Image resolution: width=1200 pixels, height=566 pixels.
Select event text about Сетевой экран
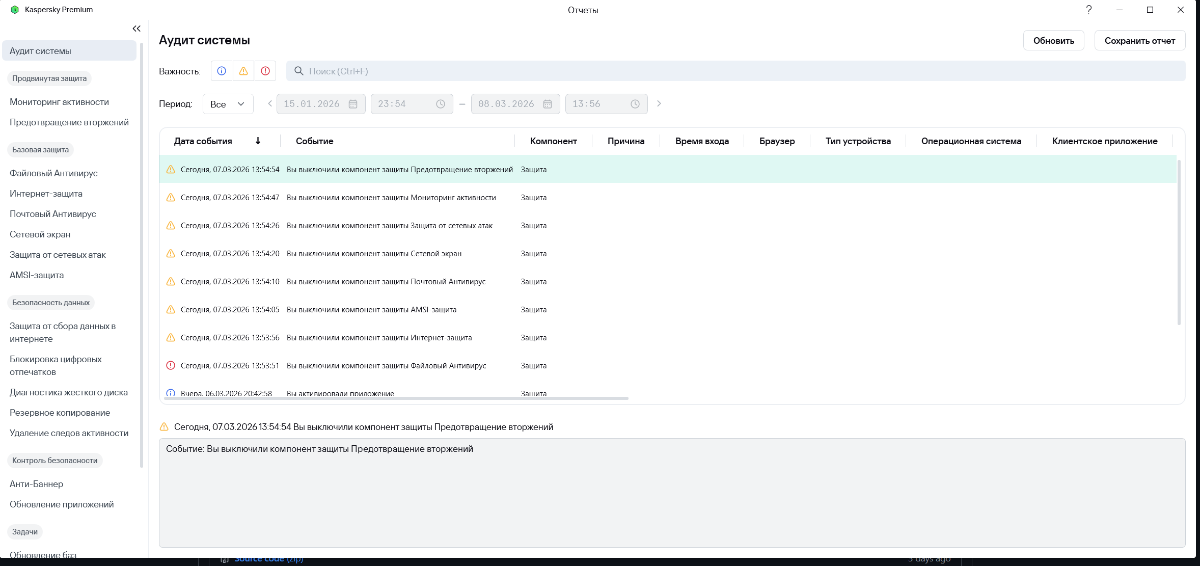point(374,254)
